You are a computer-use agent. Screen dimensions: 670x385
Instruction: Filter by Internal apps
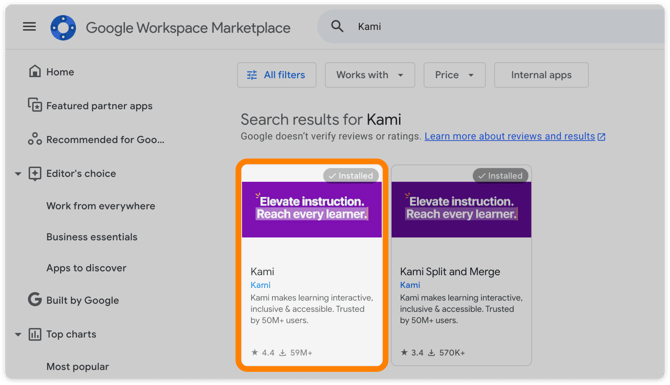pyautogui.click(x=541, y=75)
